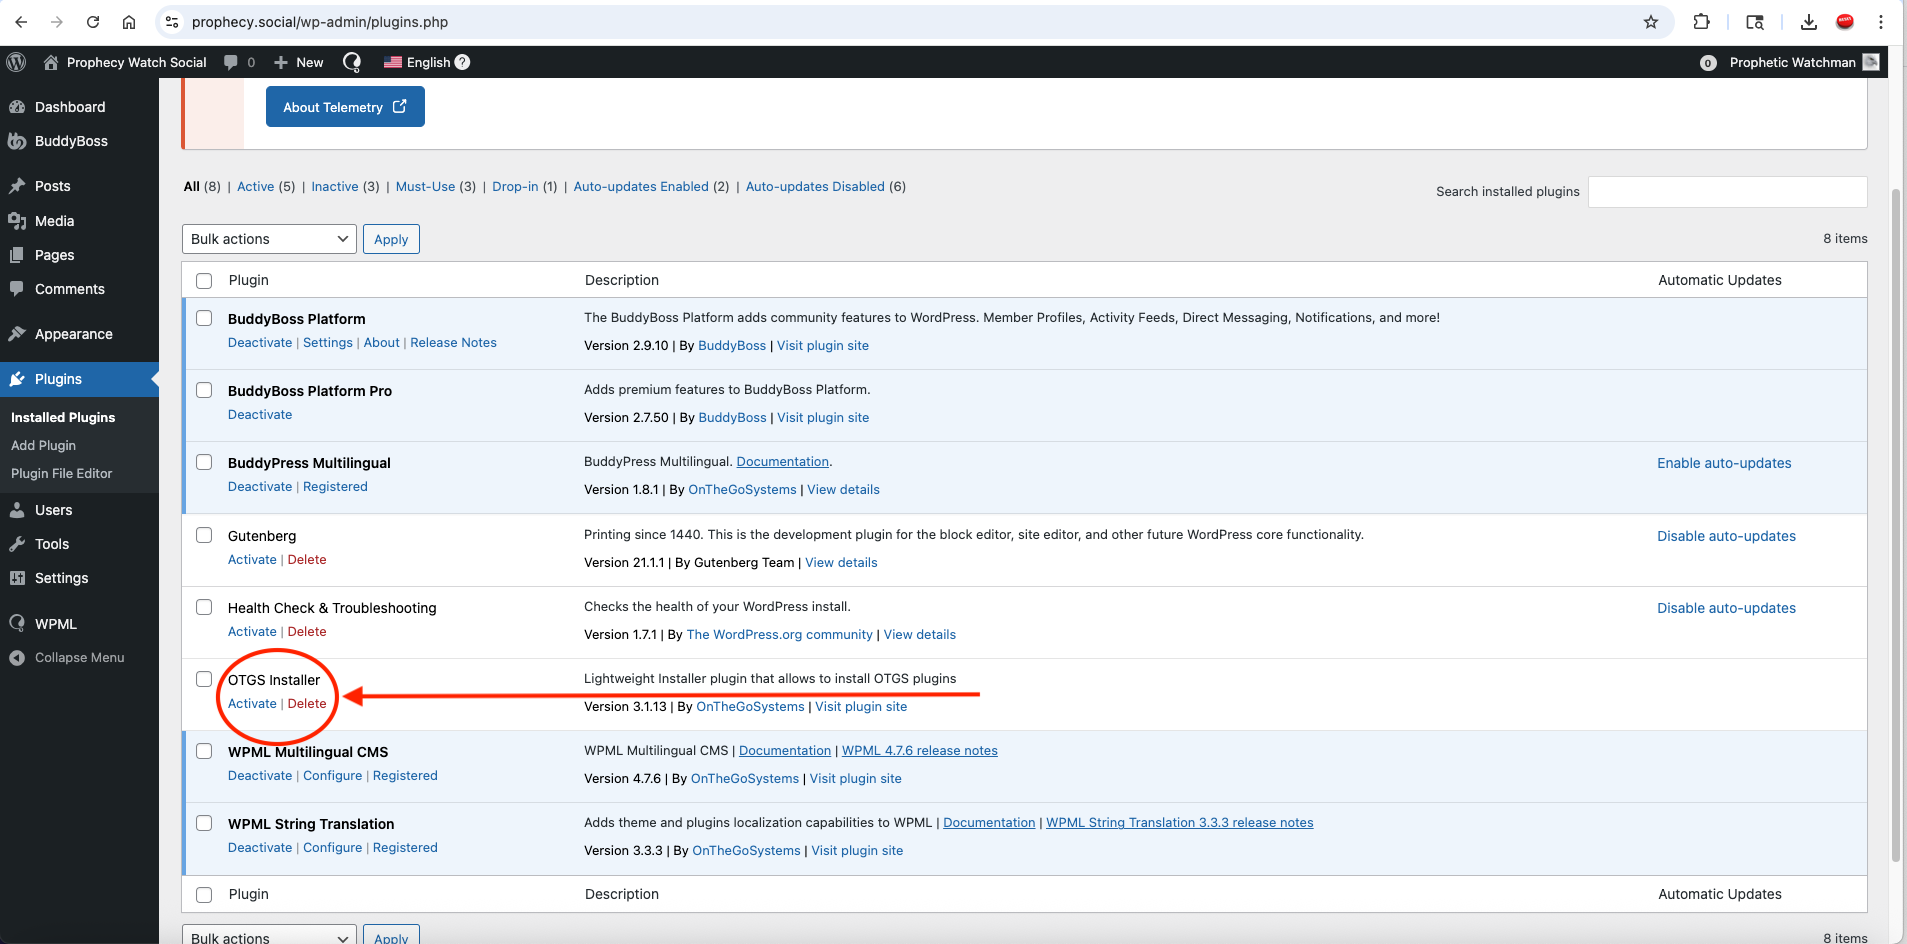The image size is (1907, 944).
Task: Reload the page with refresh icon
Action: (93, 22)
